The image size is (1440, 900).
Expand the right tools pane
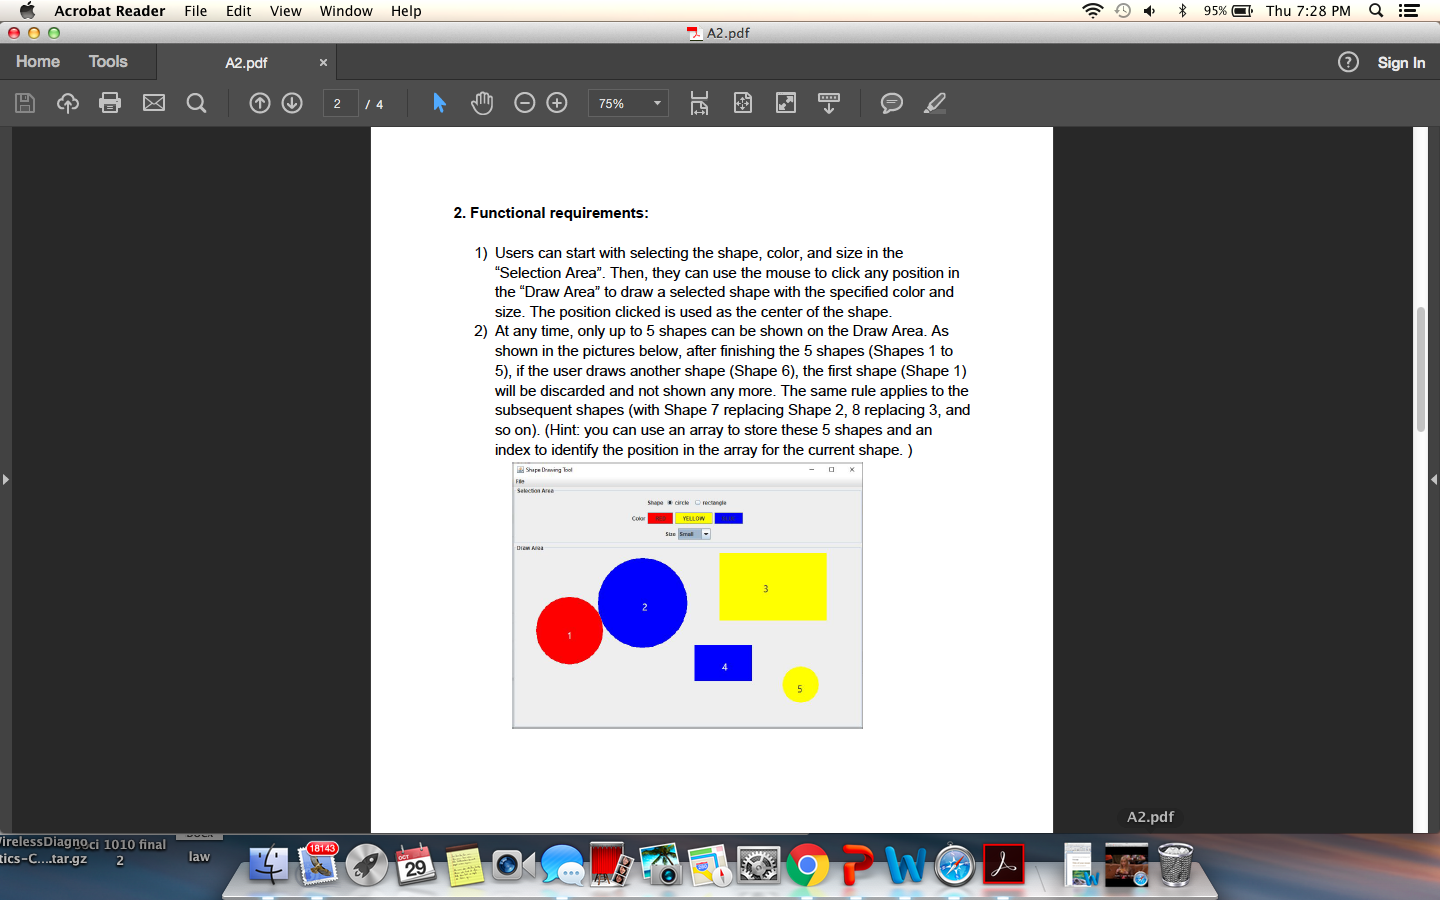1434,480
